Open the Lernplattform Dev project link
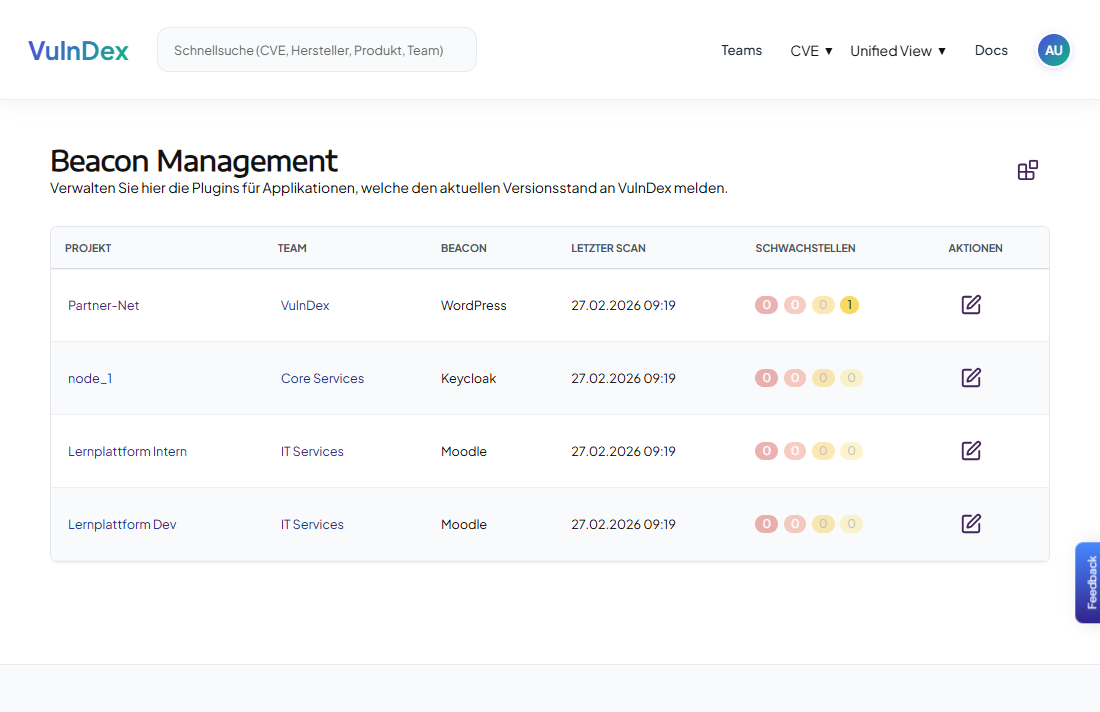Screen dimensions: 1100x712 (x=122, y=525)
